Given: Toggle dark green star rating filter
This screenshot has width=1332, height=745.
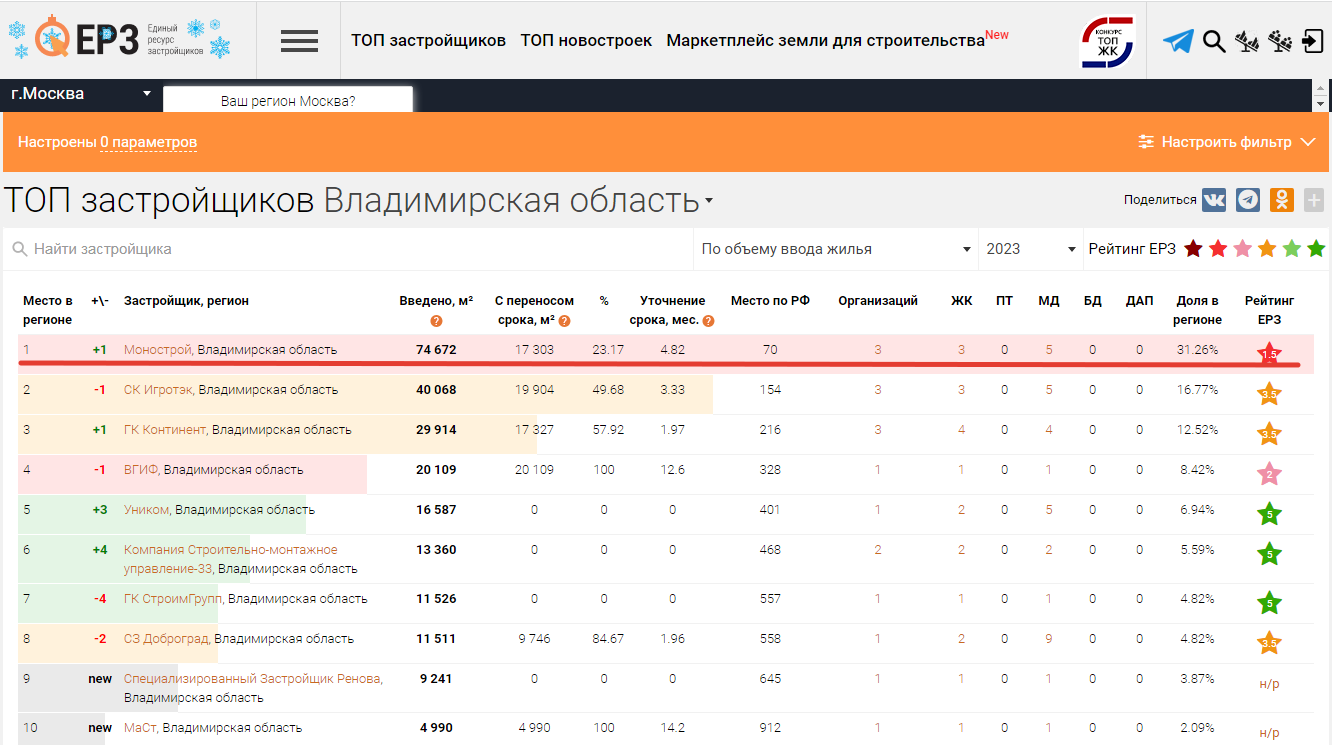Looking at the screenshot, I should pos(1316,248).
